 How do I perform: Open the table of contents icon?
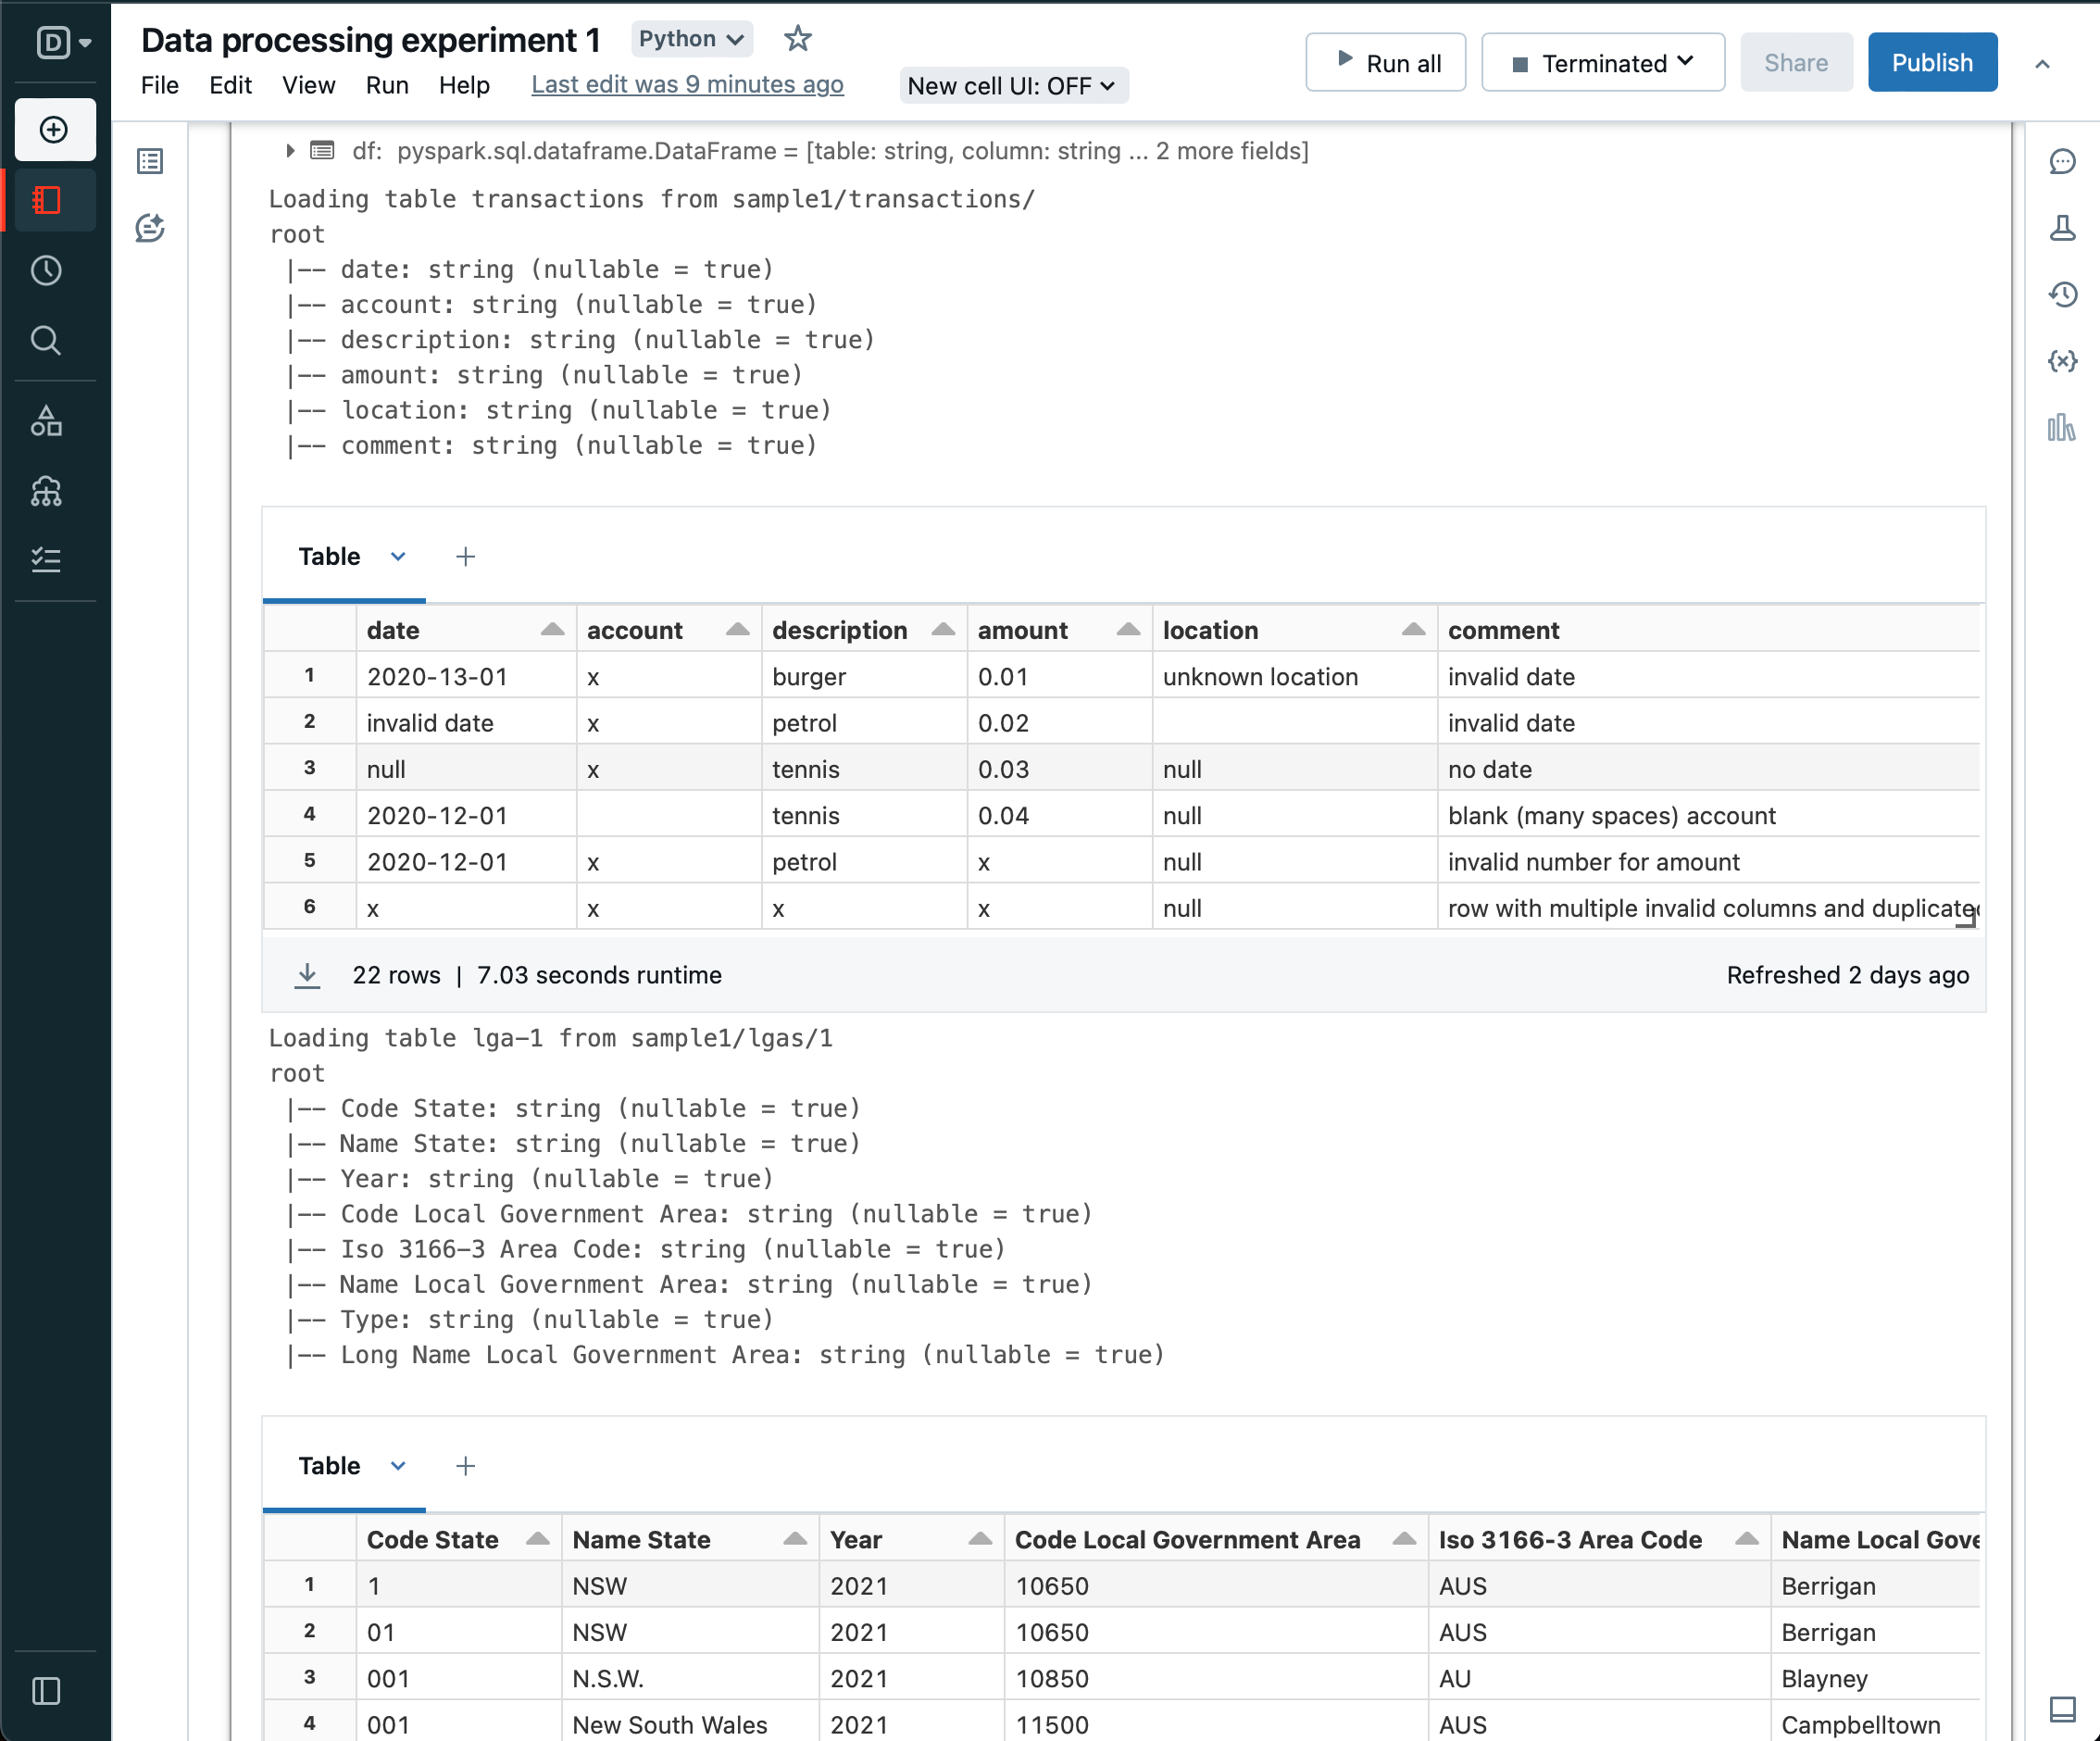click(x=150, y=161)
